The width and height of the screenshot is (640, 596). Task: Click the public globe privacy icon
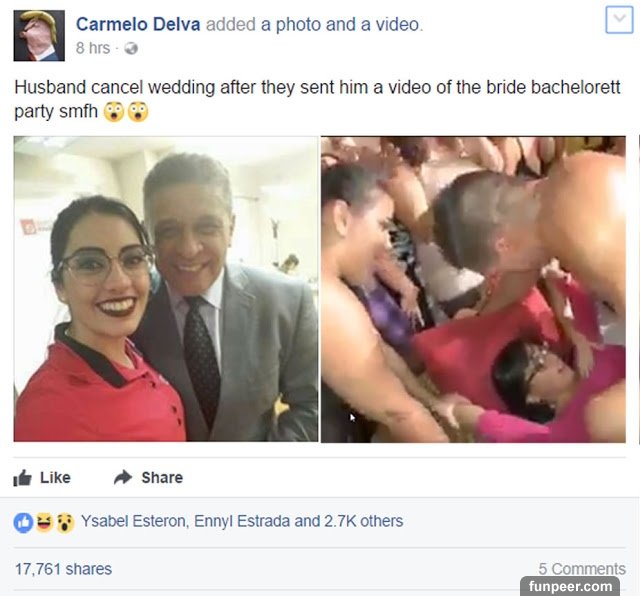tap(131, 49)
